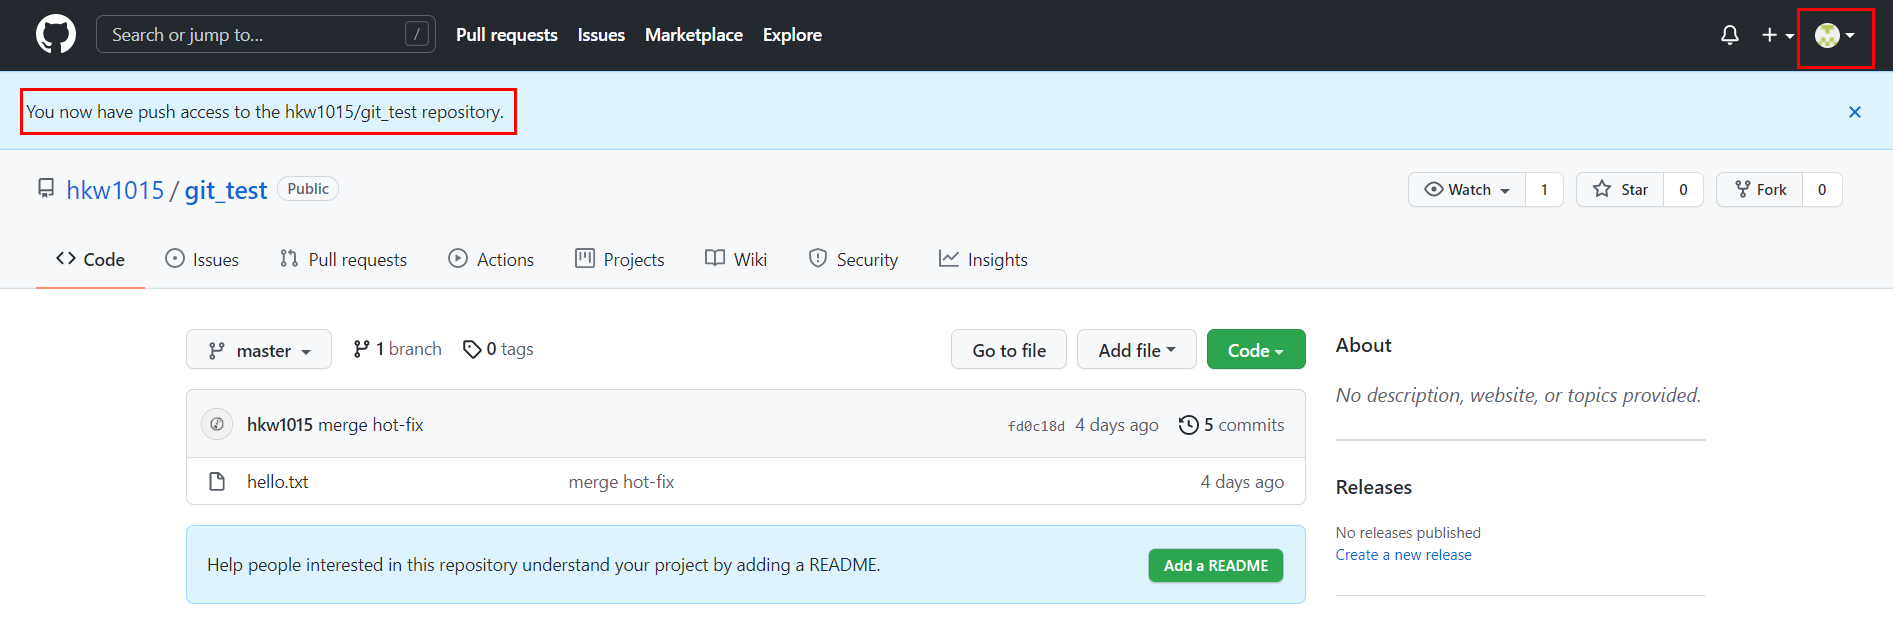Open the Actions tab
This screenshot has width=1893, height=619.
click(x=491, y=260)
